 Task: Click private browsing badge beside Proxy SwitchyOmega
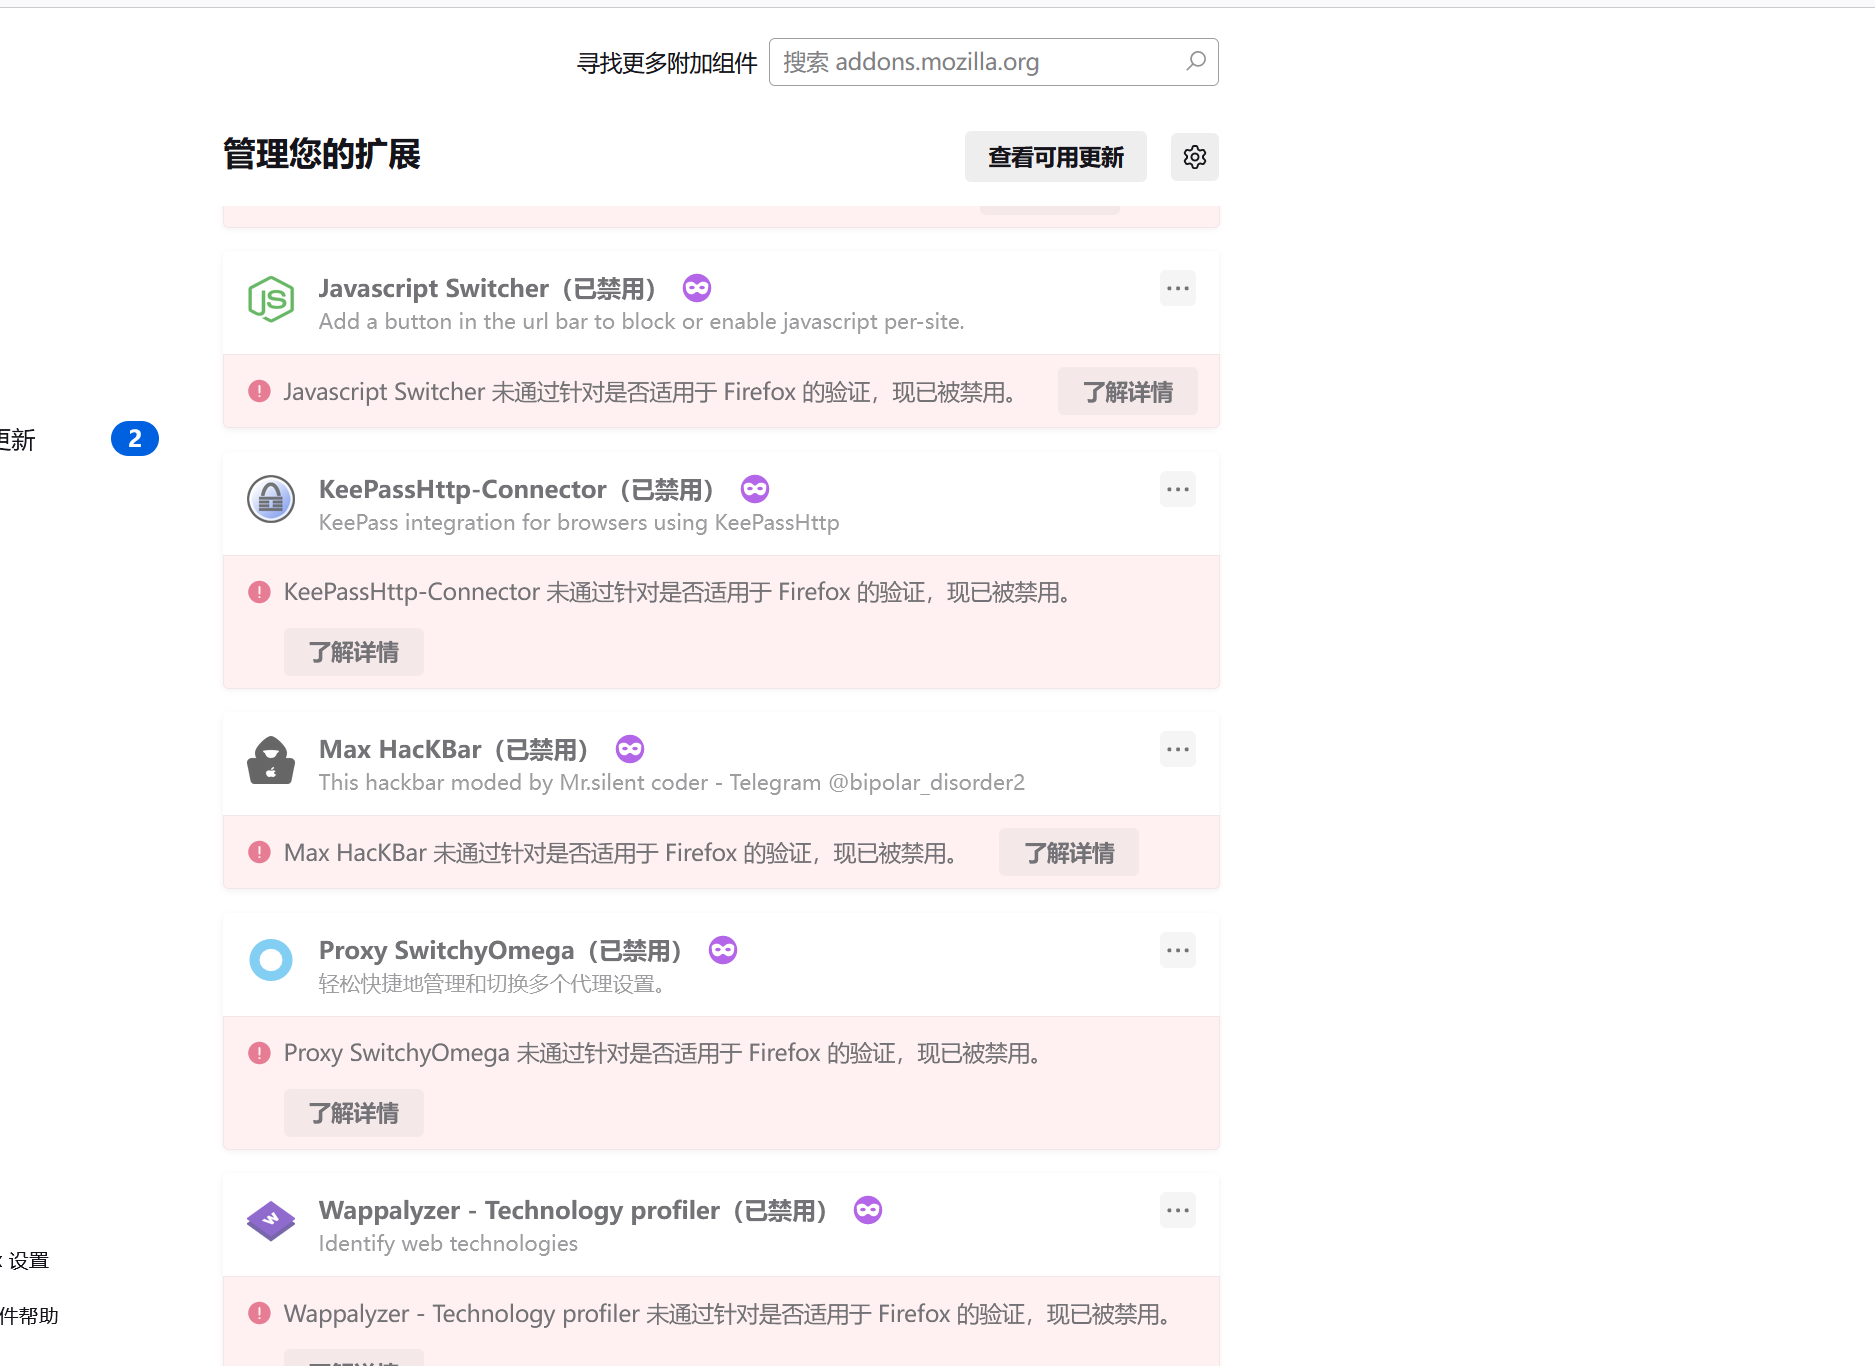(x=723, y=950)
